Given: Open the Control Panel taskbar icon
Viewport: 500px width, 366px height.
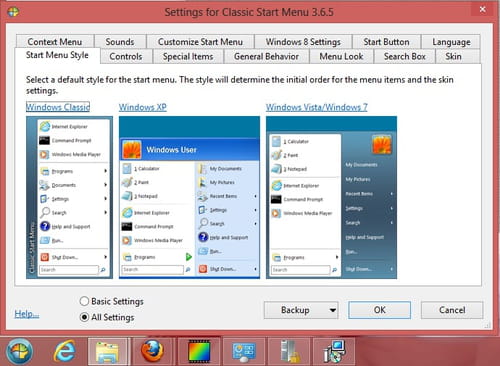Looking at the screenshot, I should [x=244, y=352].
